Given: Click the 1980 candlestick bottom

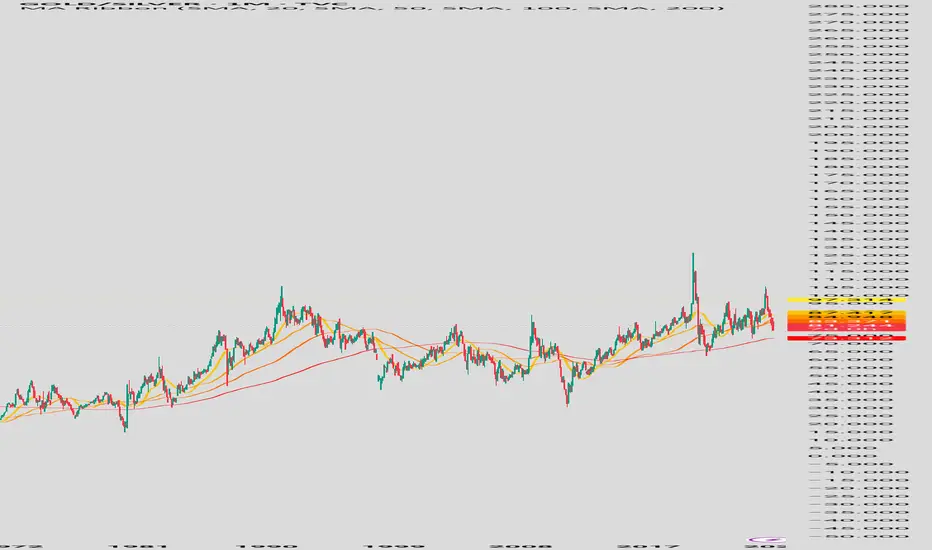Looking at the screenshot, I should [125, 429].
